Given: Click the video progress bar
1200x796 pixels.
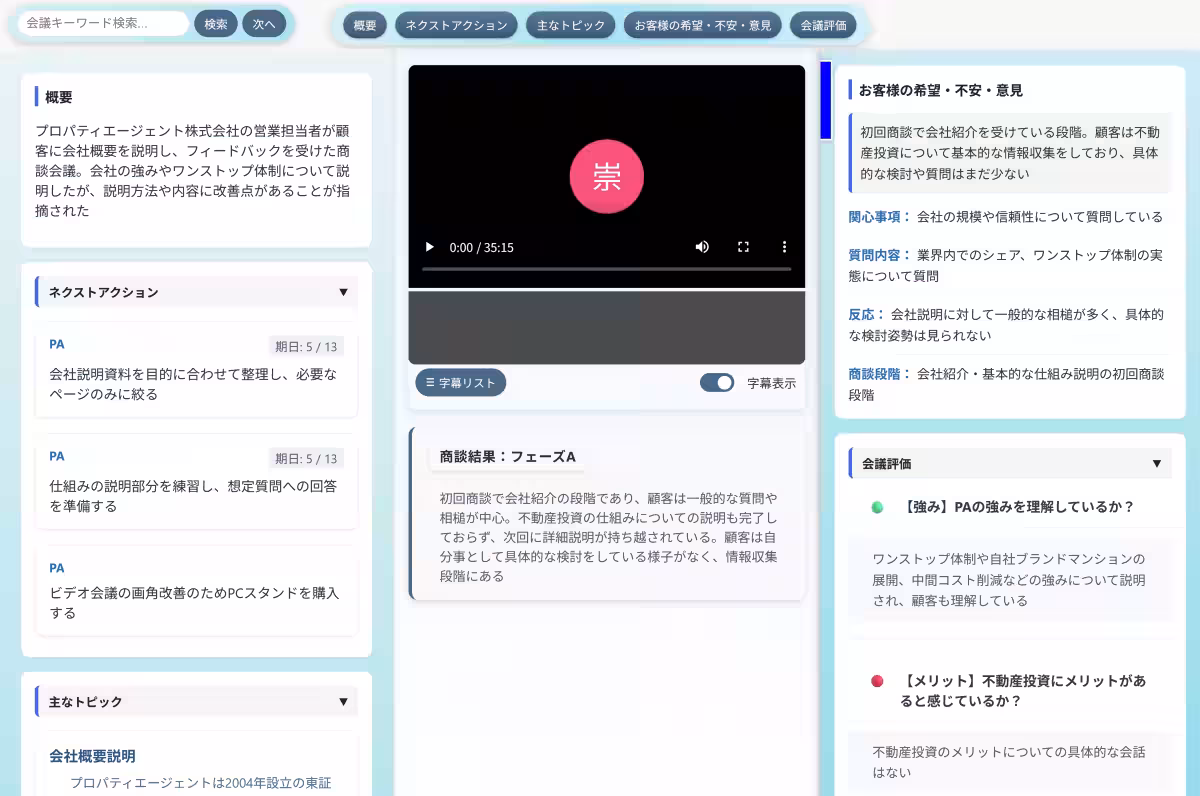Looking at the screenshot, I should [606, 268].
